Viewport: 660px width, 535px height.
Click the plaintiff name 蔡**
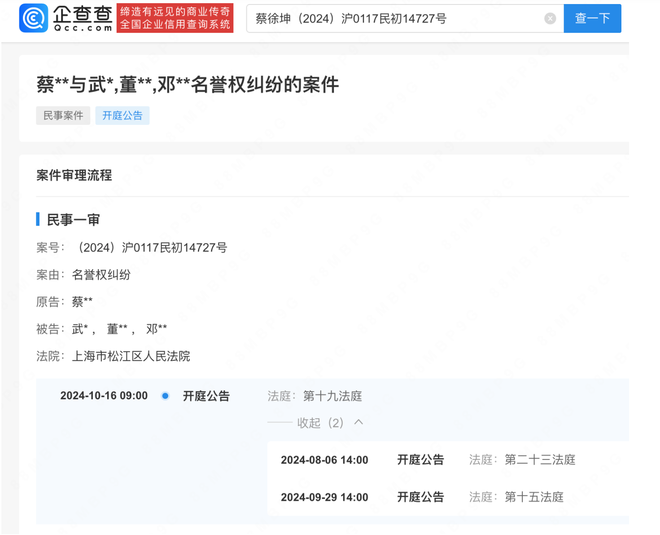point(82,302)
